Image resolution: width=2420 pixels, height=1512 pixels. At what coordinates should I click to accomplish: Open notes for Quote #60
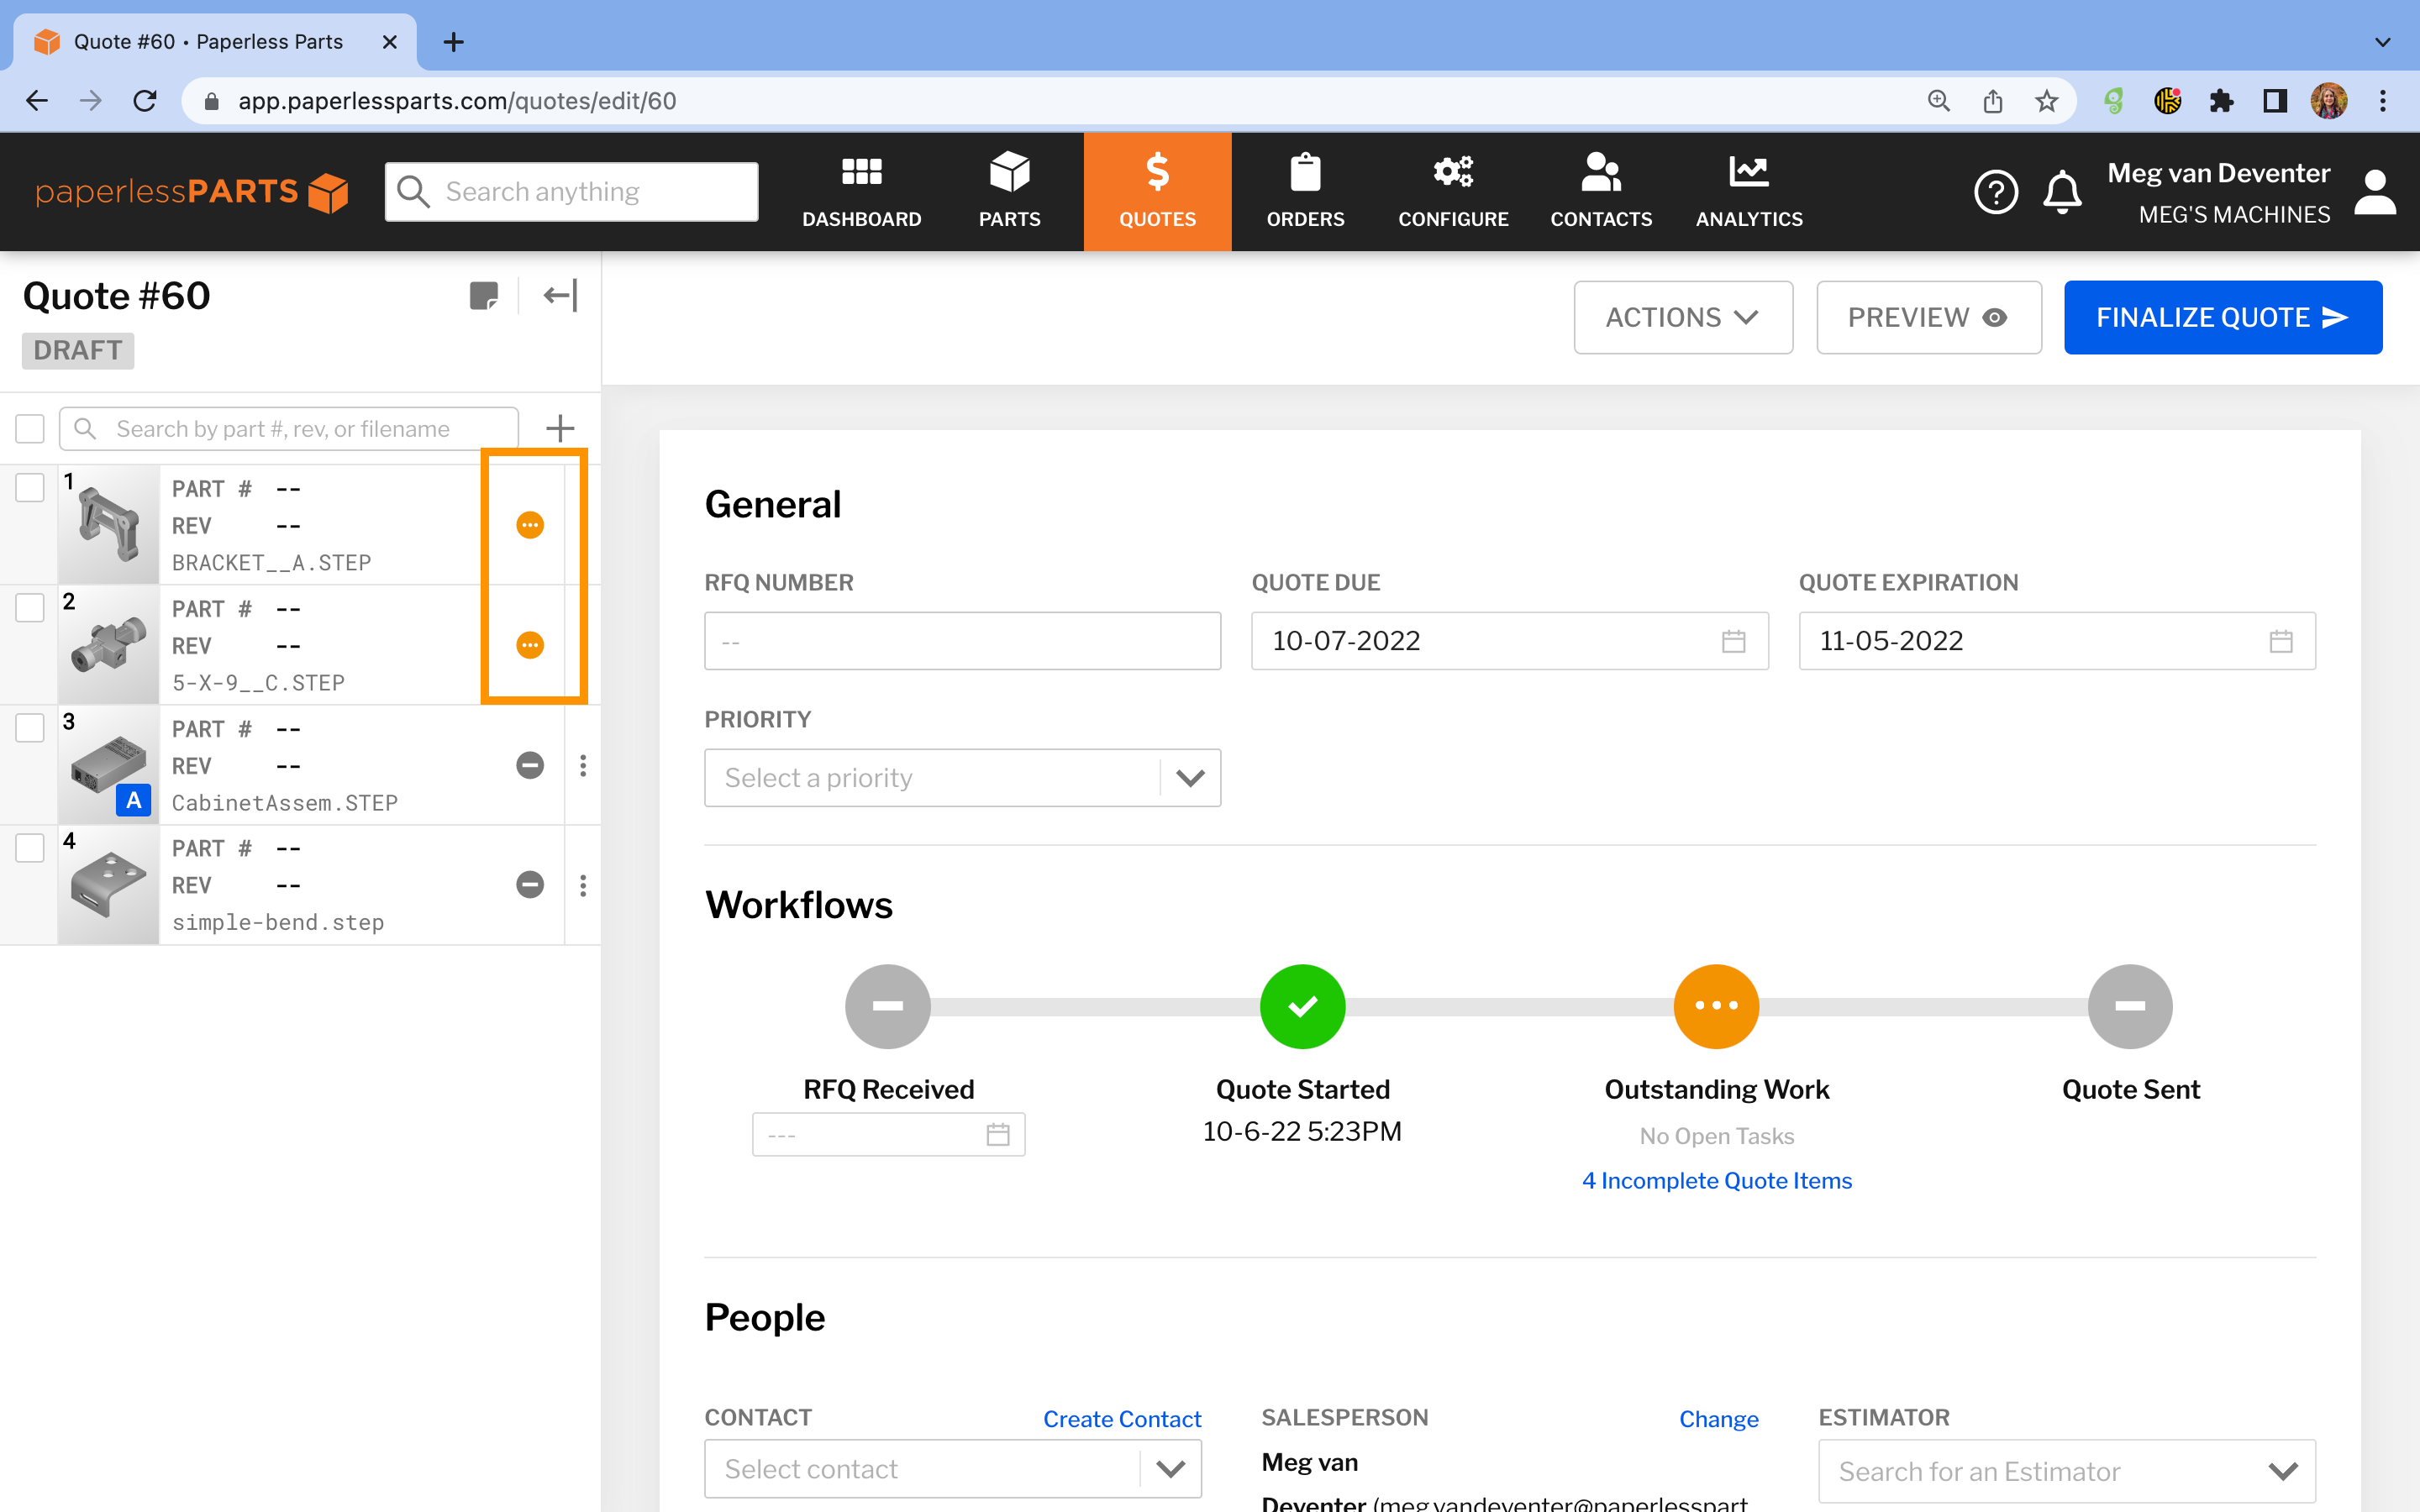[x=484, y=295]
